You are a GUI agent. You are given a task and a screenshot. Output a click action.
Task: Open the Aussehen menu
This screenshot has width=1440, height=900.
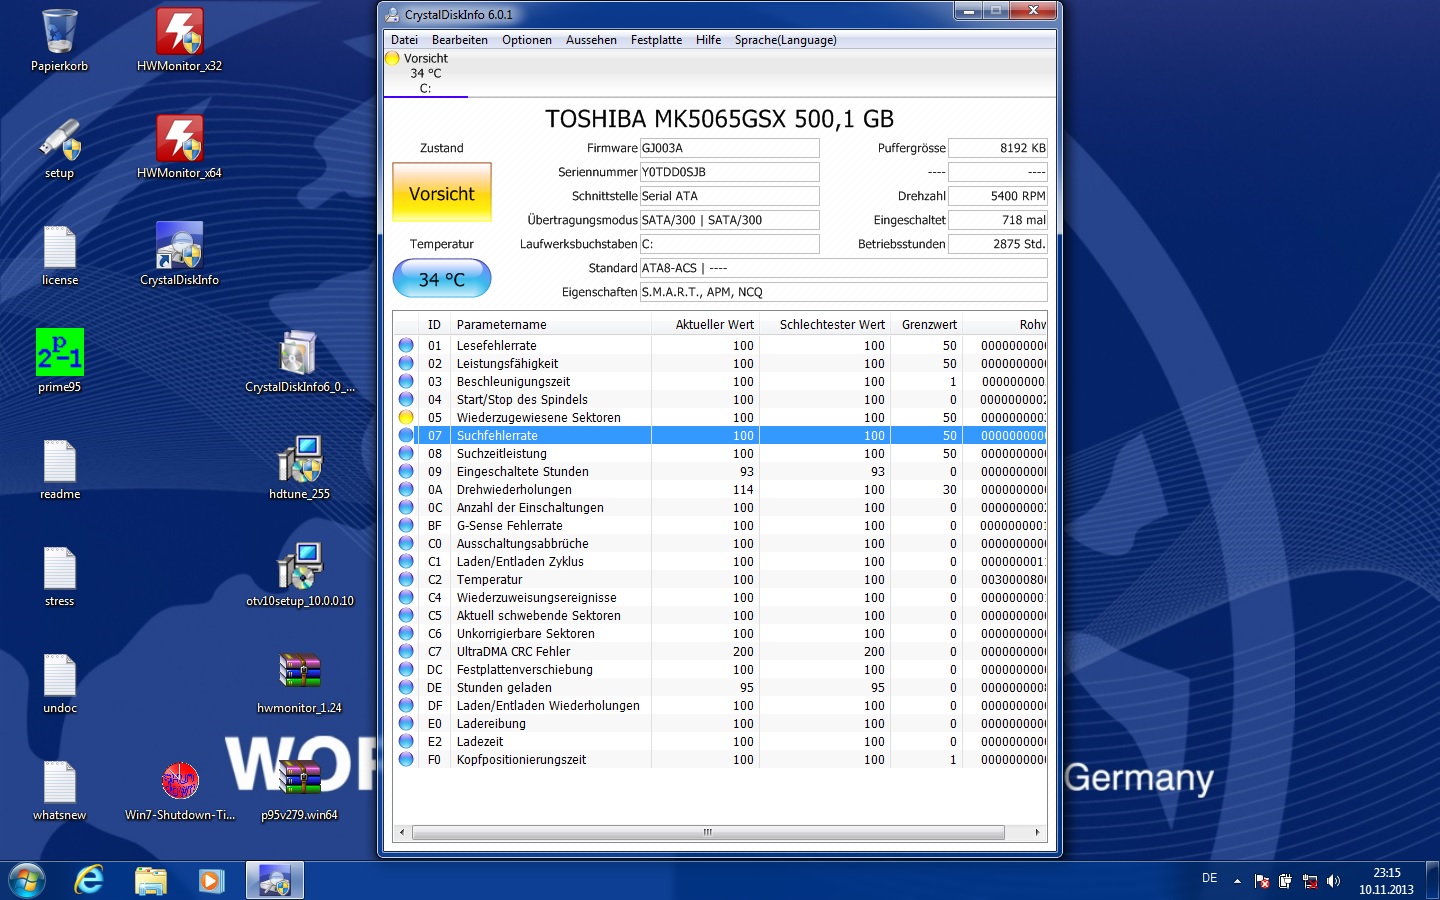[591, 40]
